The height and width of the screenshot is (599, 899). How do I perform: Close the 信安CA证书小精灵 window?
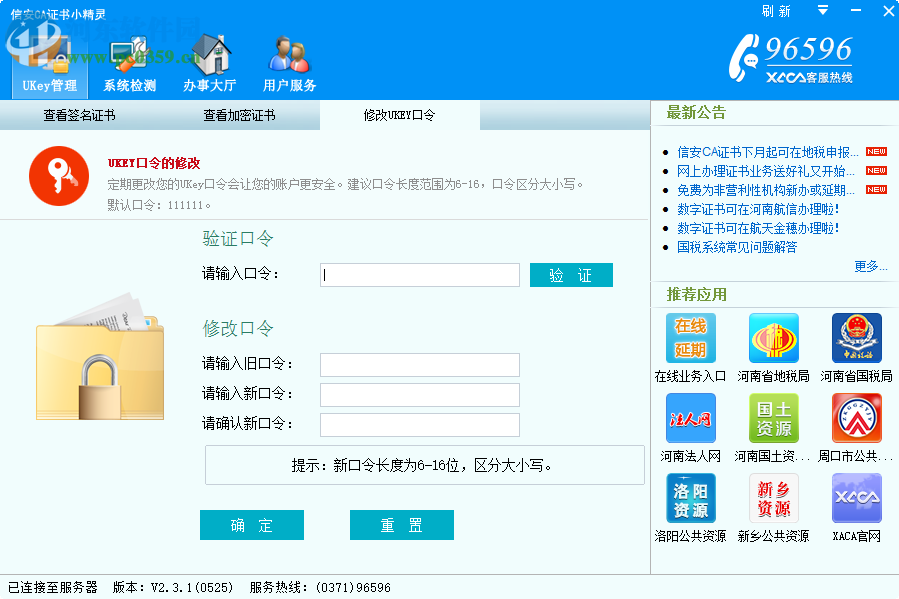[x=888, y=10]
